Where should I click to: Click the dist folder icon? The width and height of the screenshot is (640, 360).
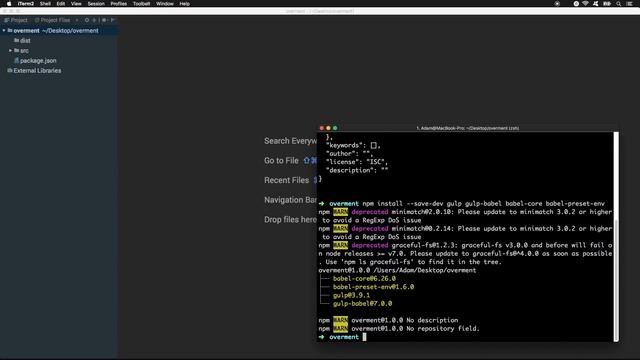[16, 40]
